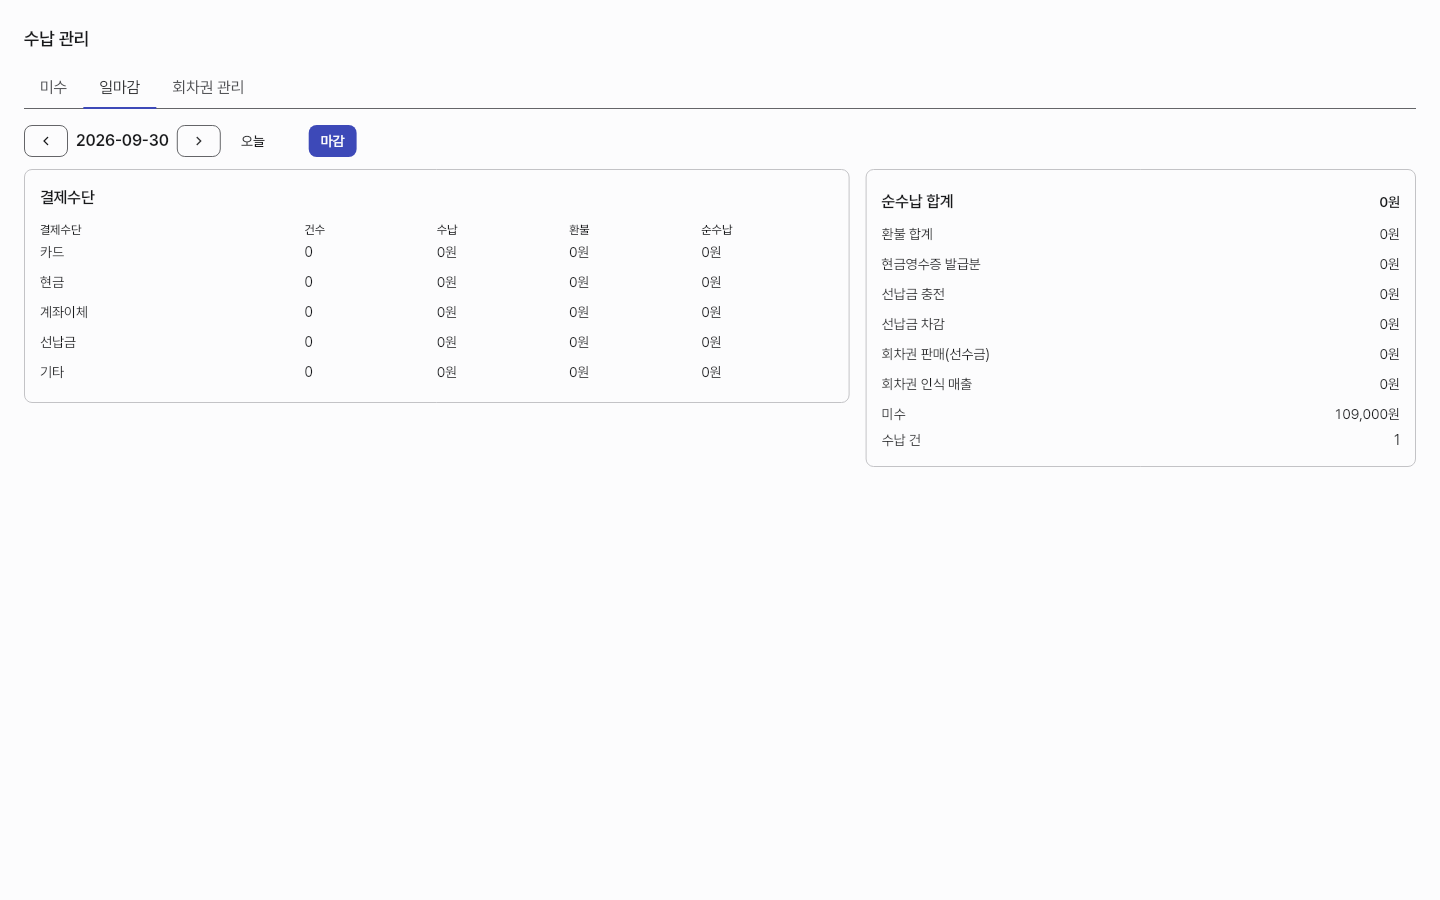Screen dimensions: 1440x900
Task: Click the date 2026-09-30
Action: (x=122, y=140)
